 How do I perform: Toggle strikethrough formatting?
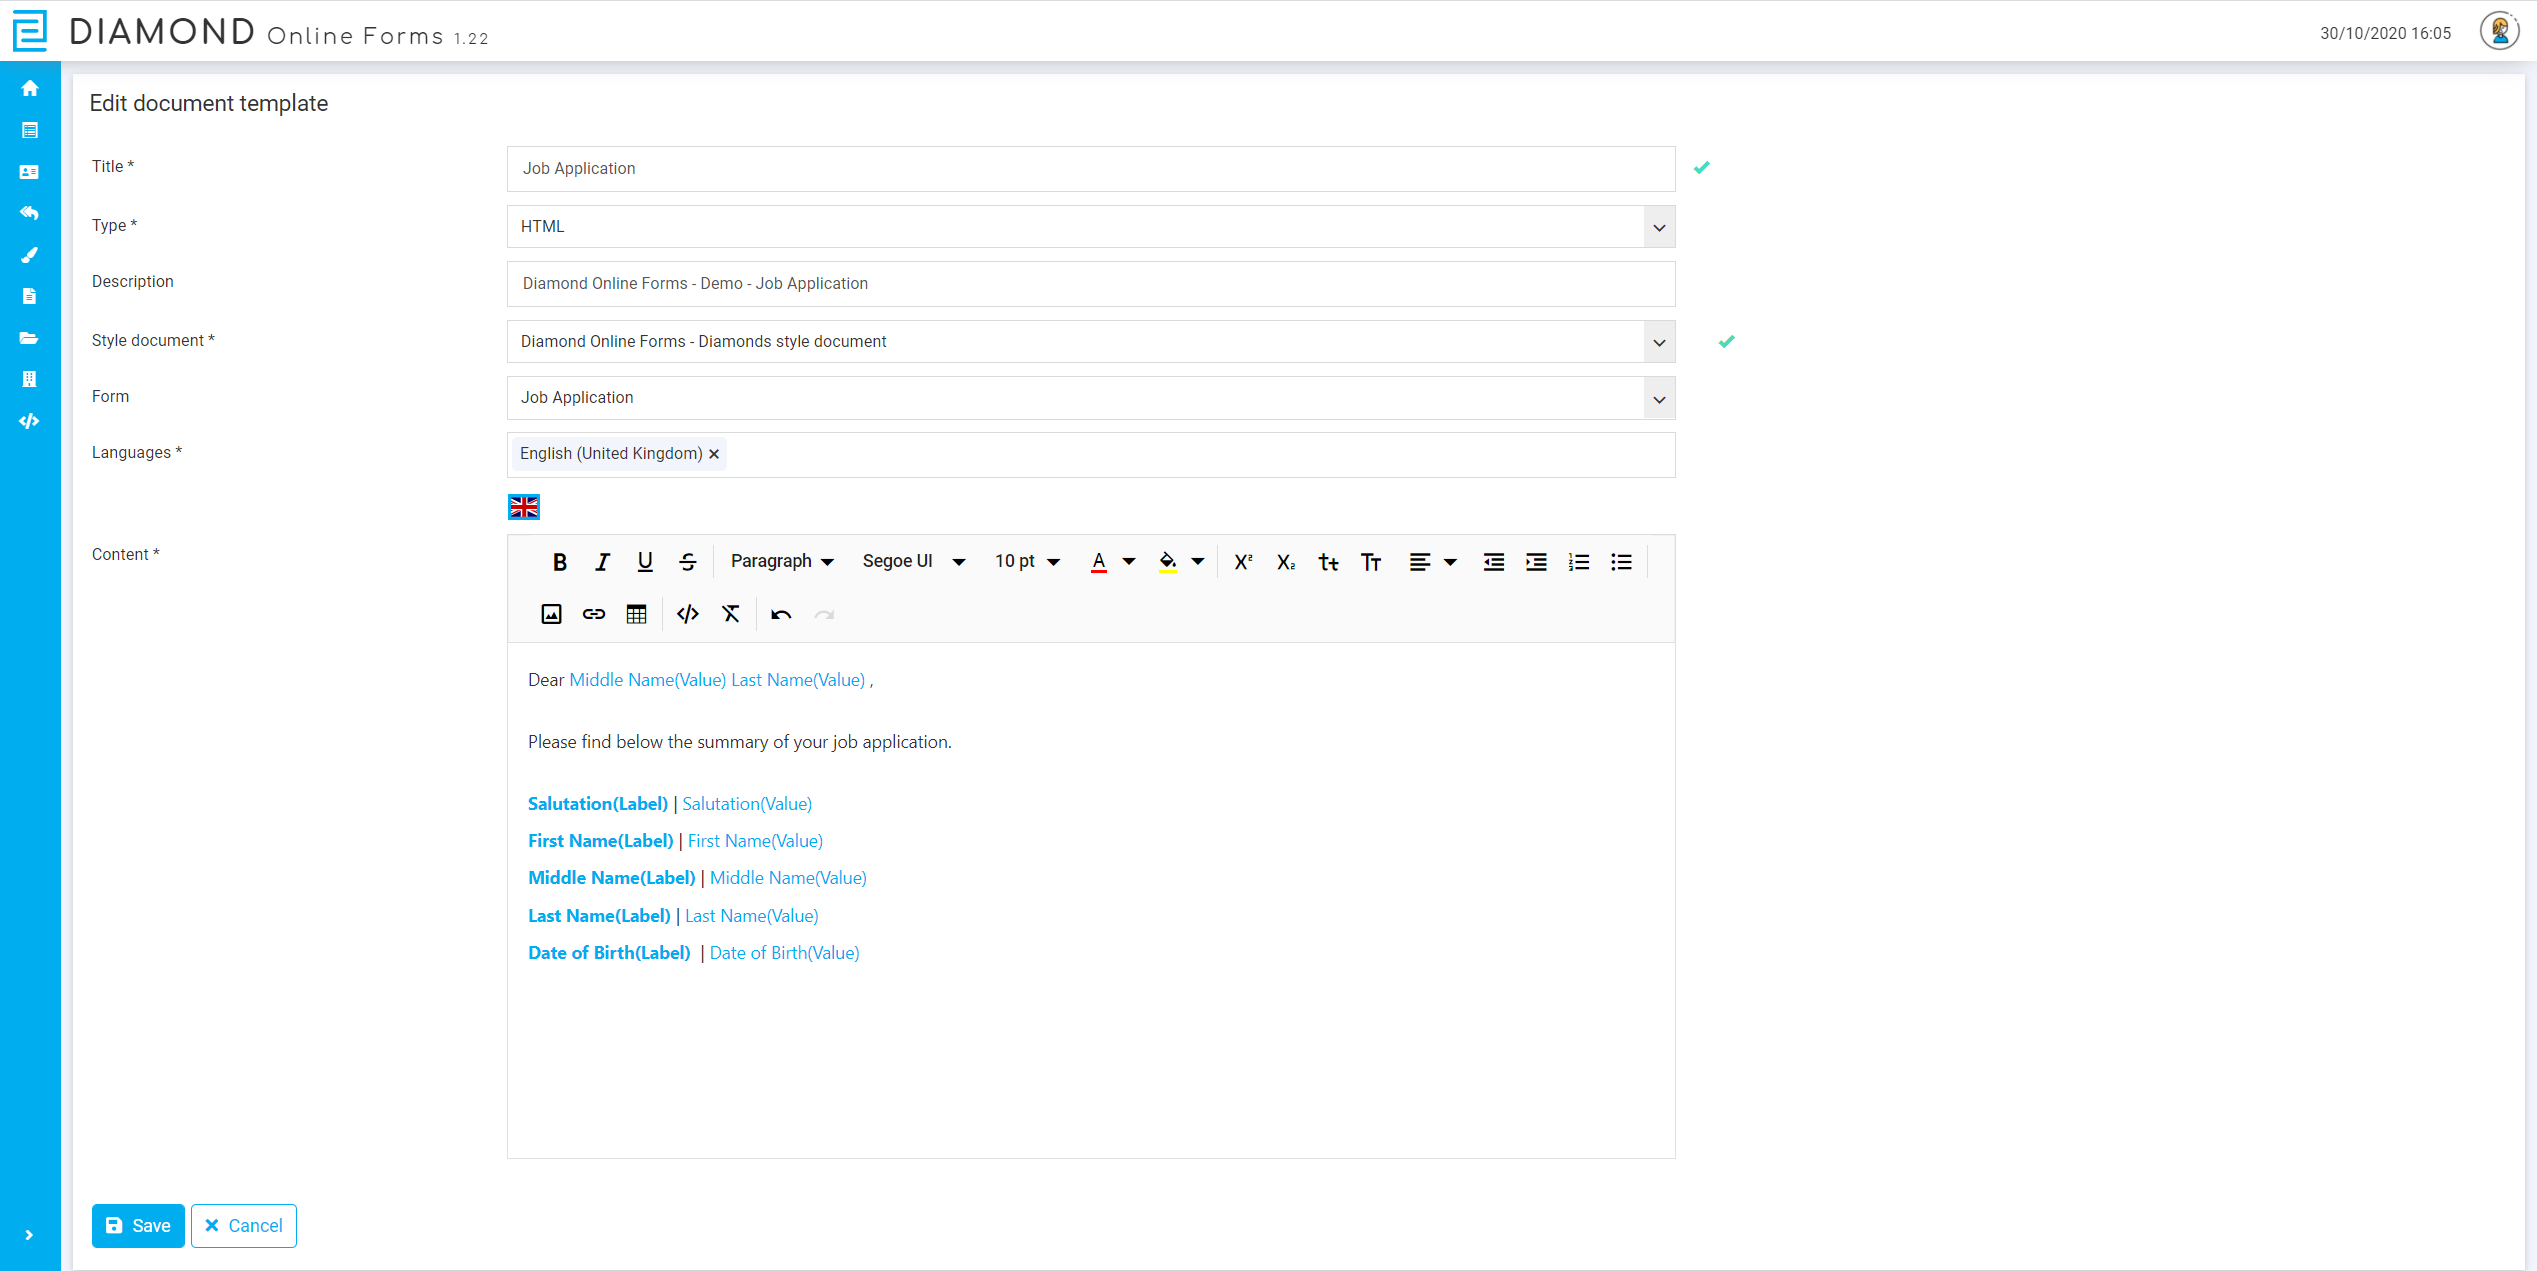tap(688, 562)
